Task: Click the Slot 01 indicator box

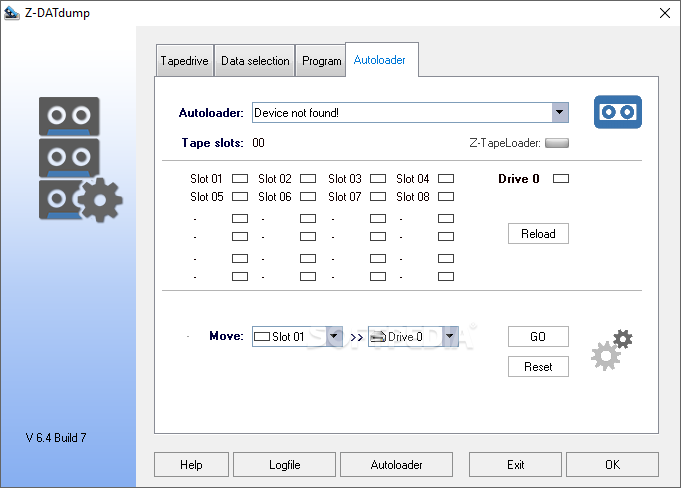Action: pos(240,178)
